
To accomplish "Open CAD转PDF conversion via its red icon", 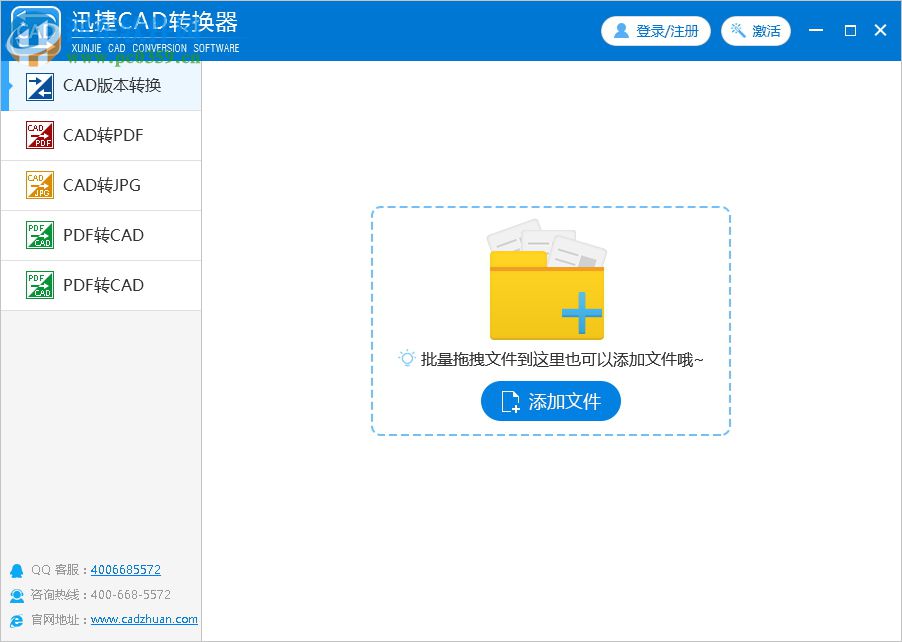I will 38,135.
